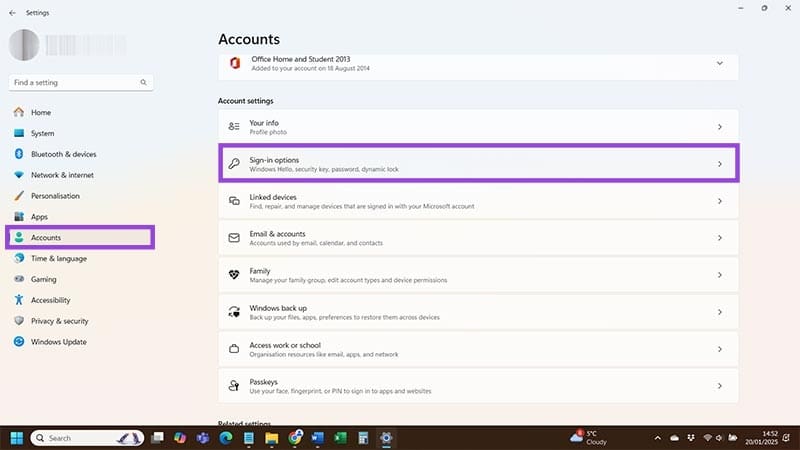The height and width of the screenshot is (450, 800).
Task: Click the back arrow in Settings
Action: (x=12, y=13)
